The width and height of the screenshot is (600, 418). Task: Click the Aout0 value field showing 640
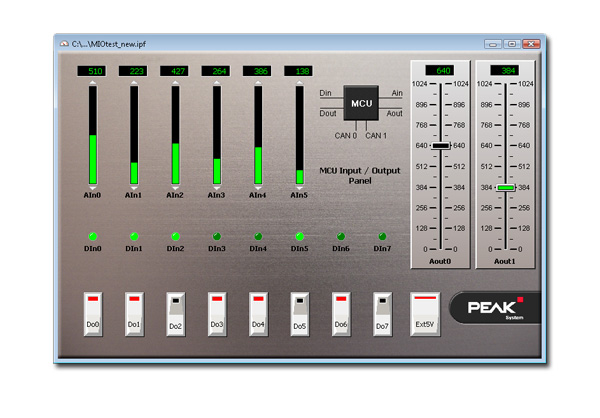point(440,70)
